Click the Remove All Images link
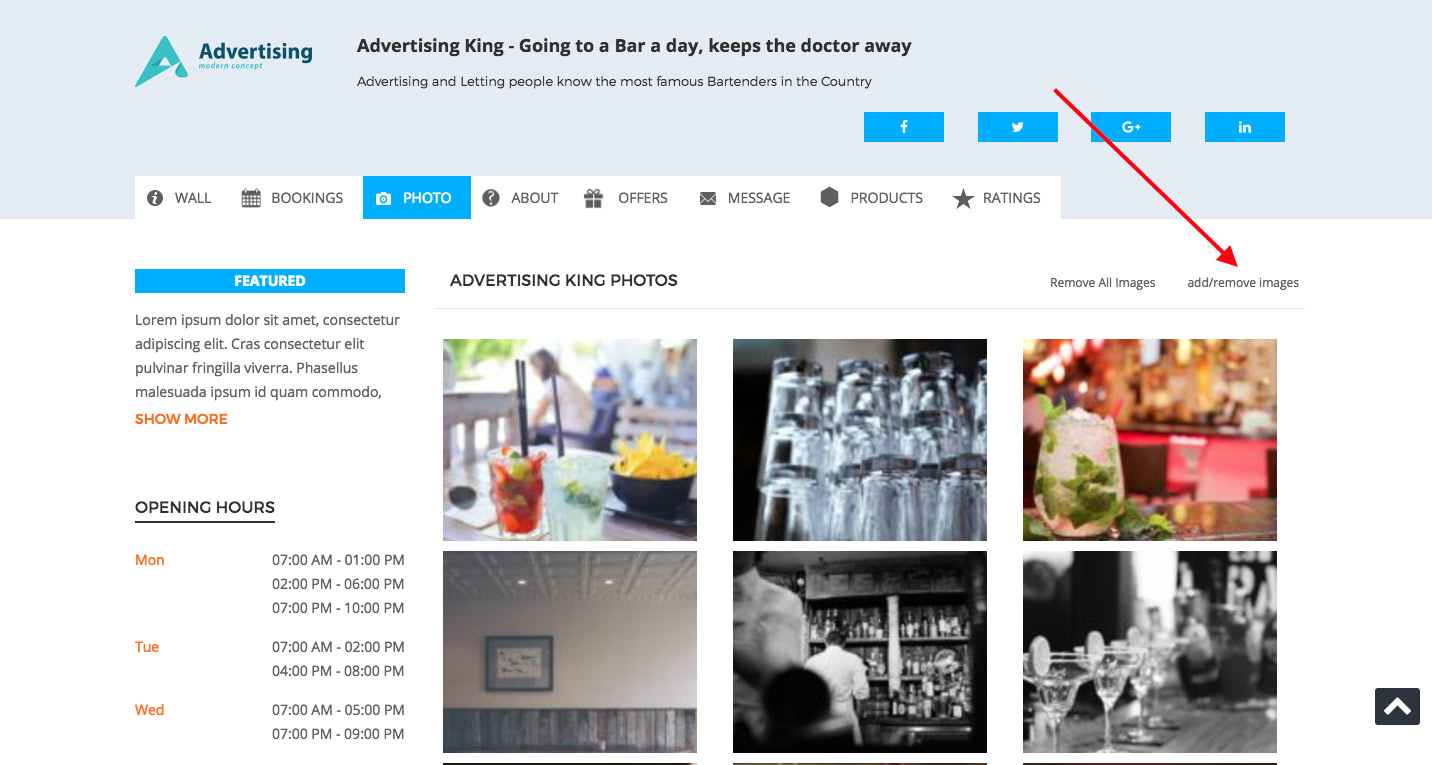This screenshot has width=1432, height=765. coord(1101,282)
